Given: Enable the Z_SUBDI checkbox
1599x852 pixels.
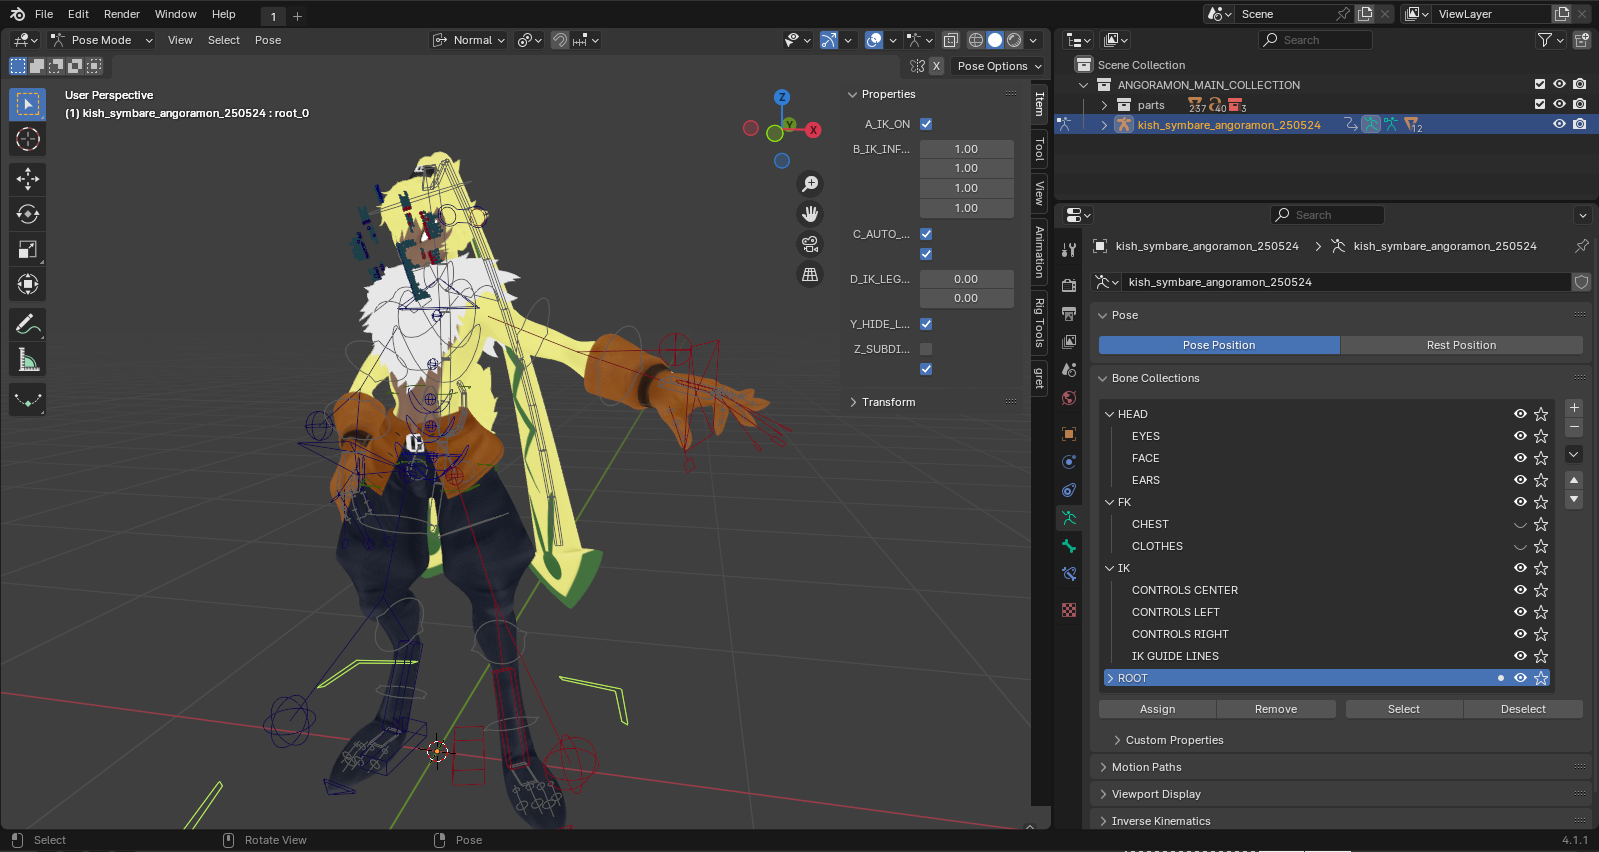Looking at the screenshot, I should (x=926, y=349).
